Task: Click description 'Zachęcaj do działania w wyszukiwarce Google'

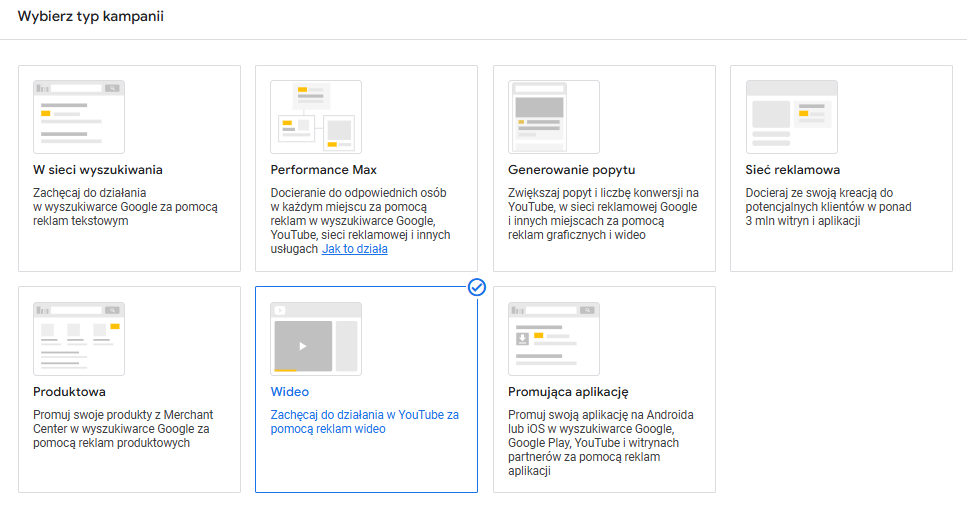Action: click(125, 207)
